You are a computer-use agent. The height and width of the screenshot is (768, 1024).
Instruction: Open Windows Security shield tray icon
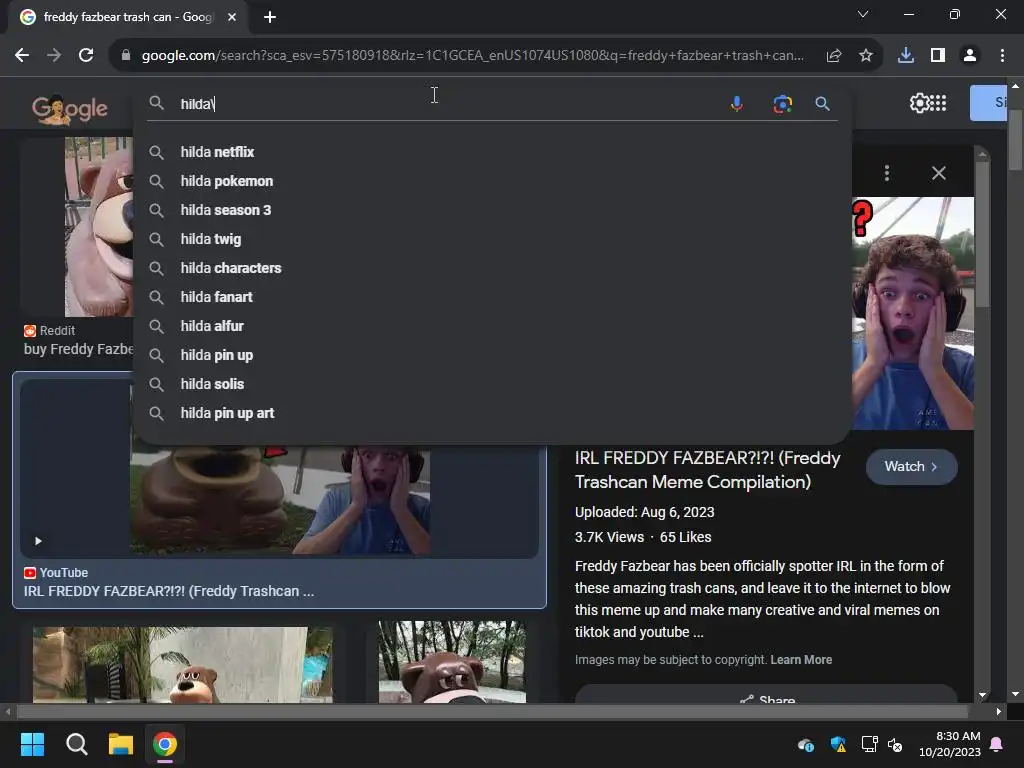tap(838, 744)
